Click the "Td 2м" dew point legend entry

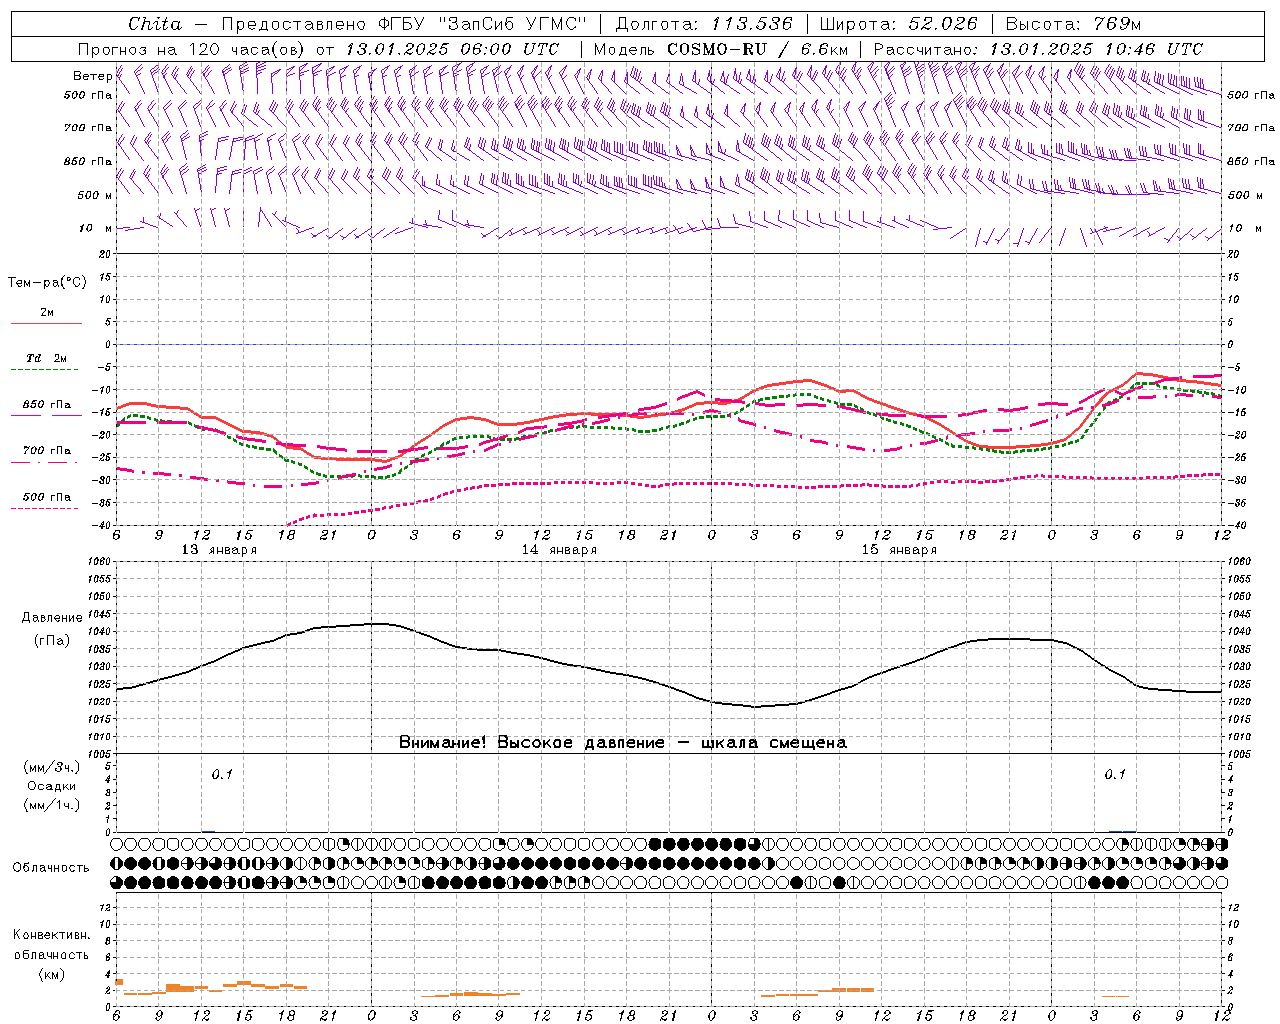pos(46,358)
